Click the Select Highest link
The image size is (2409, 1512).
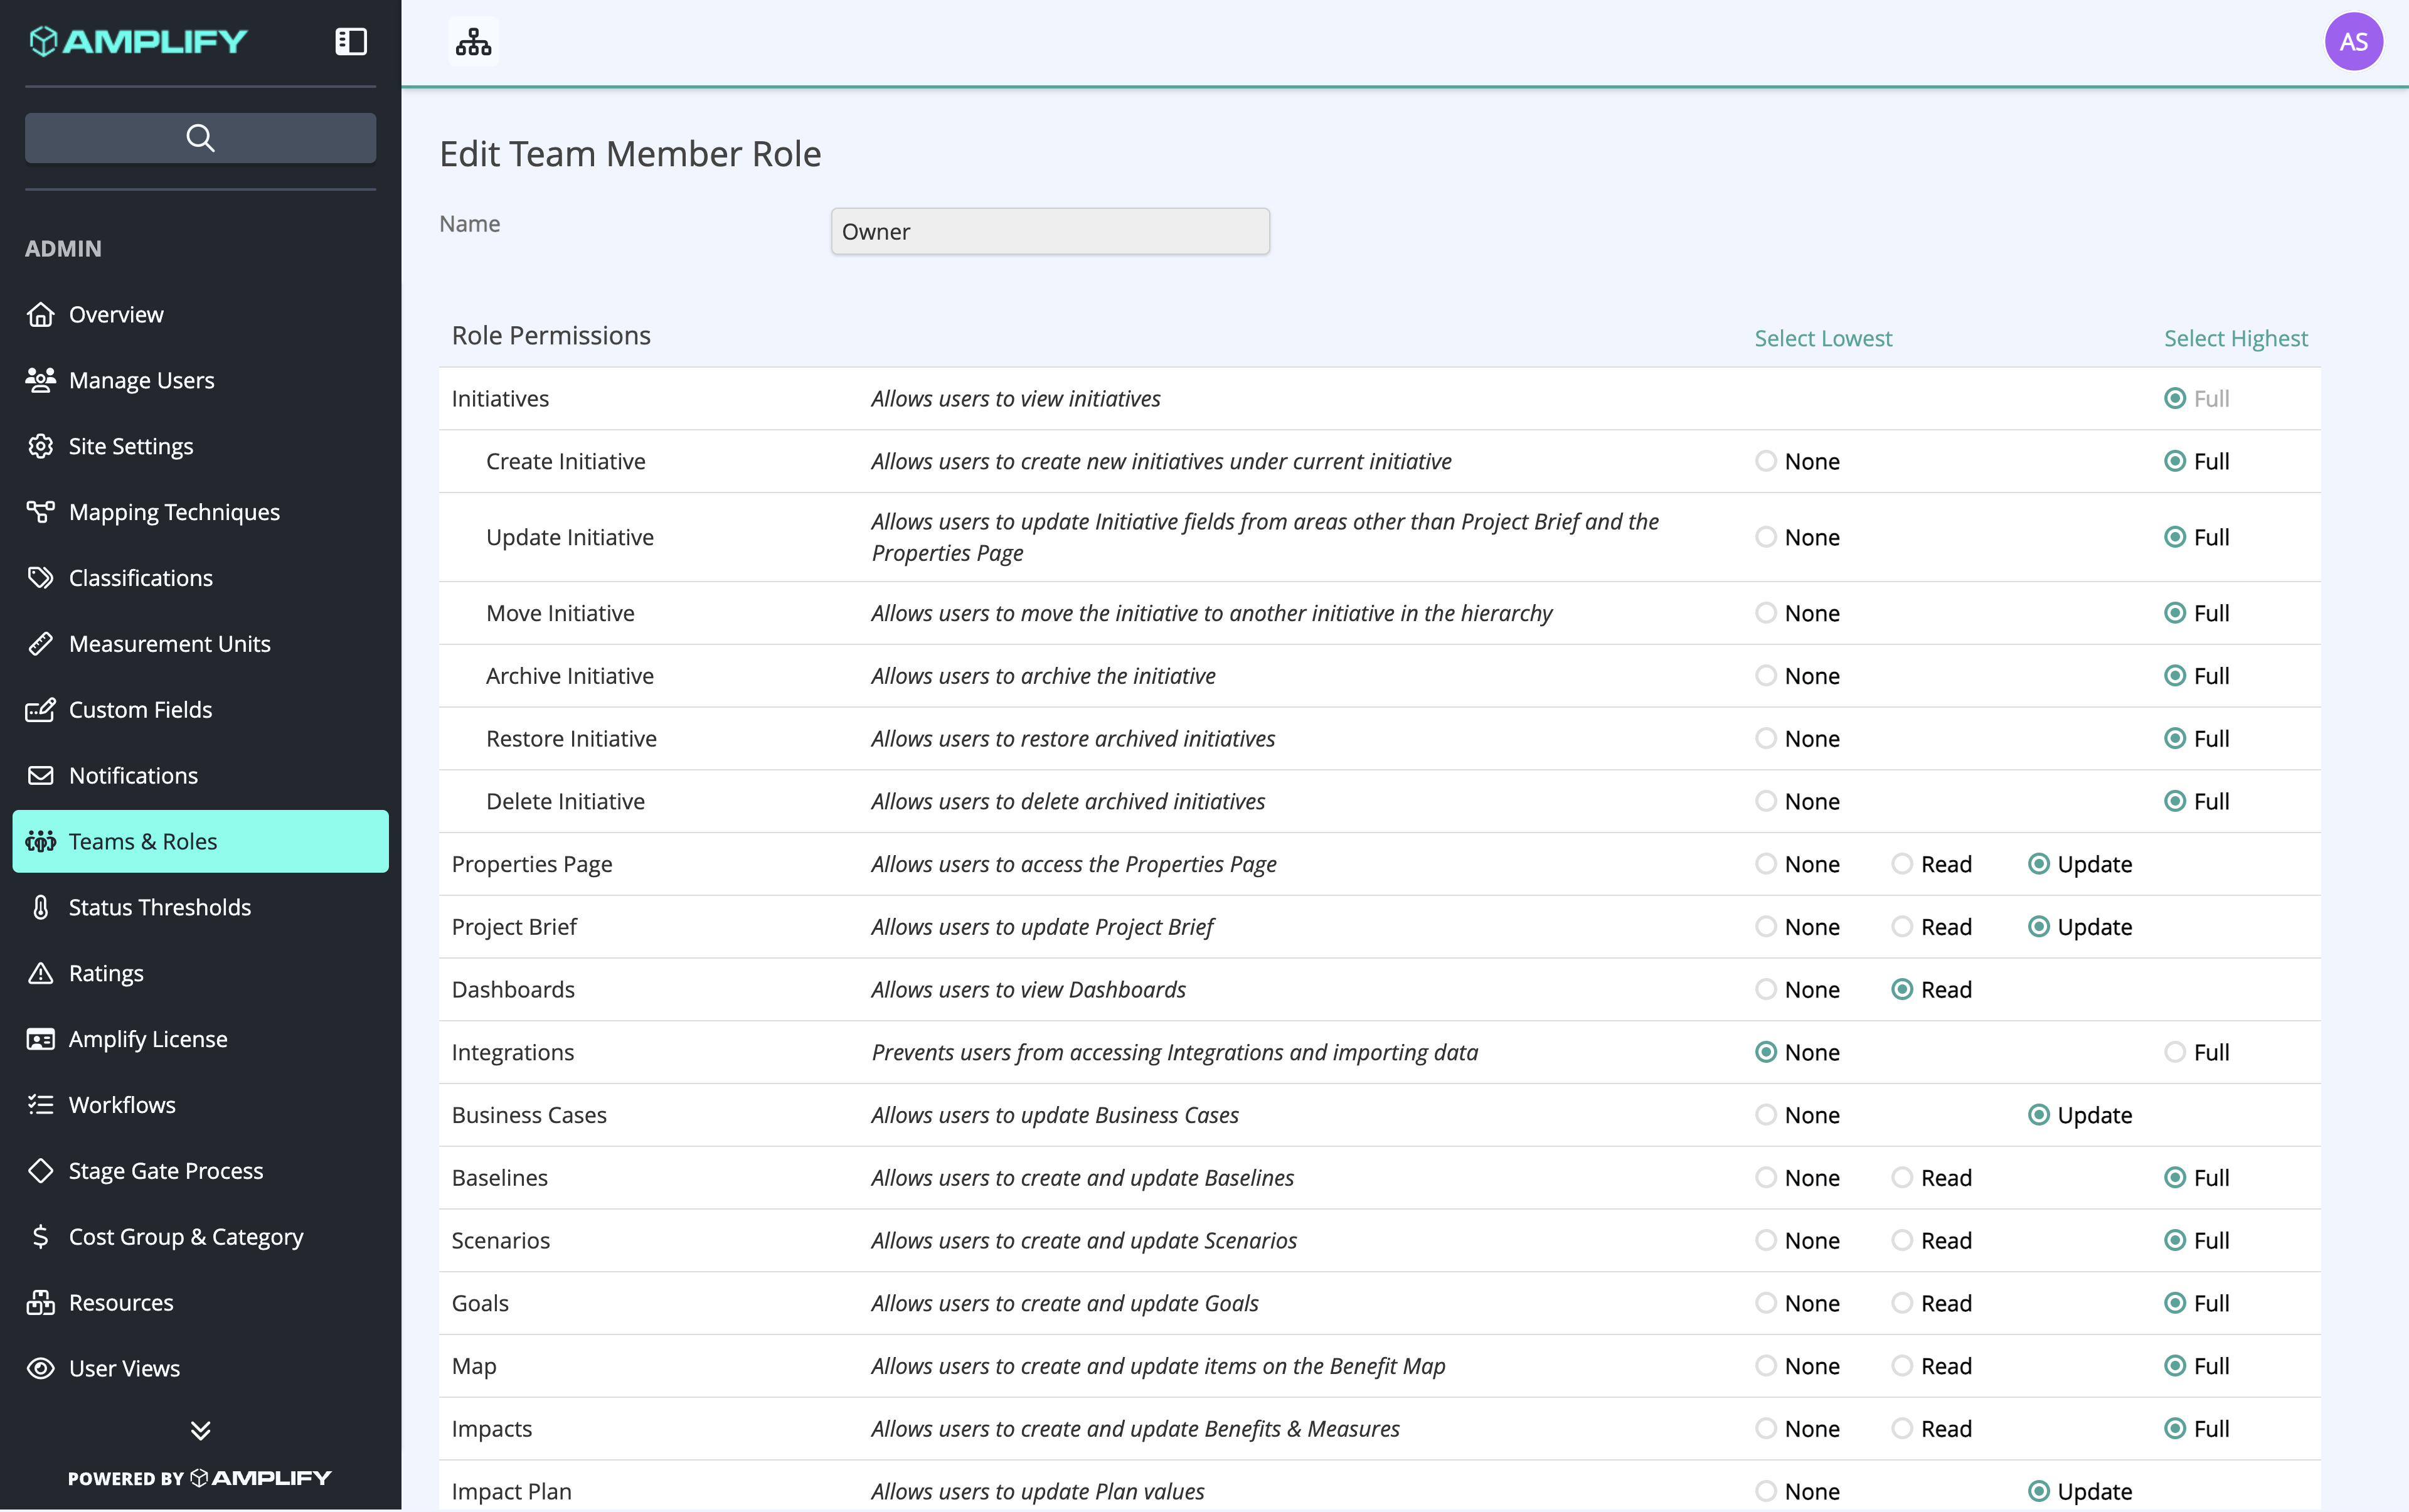click(x=2235, y=337)
